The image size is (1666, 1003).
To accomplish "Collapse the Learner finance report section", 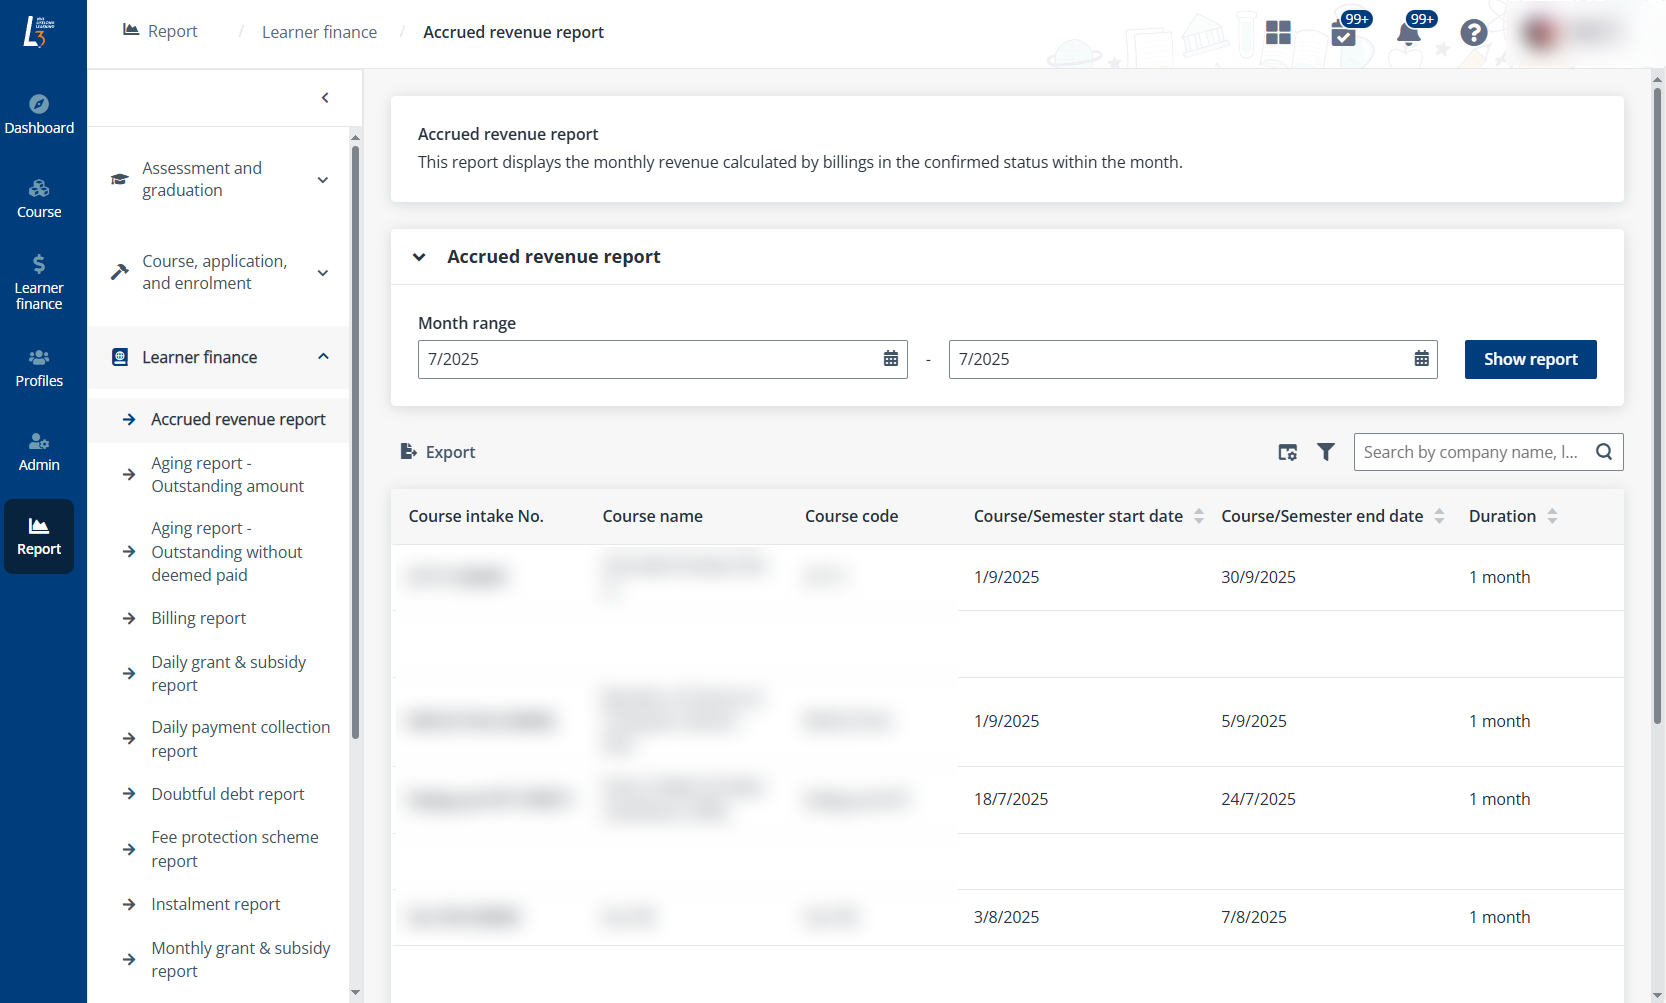I will [x=323, y=357].
